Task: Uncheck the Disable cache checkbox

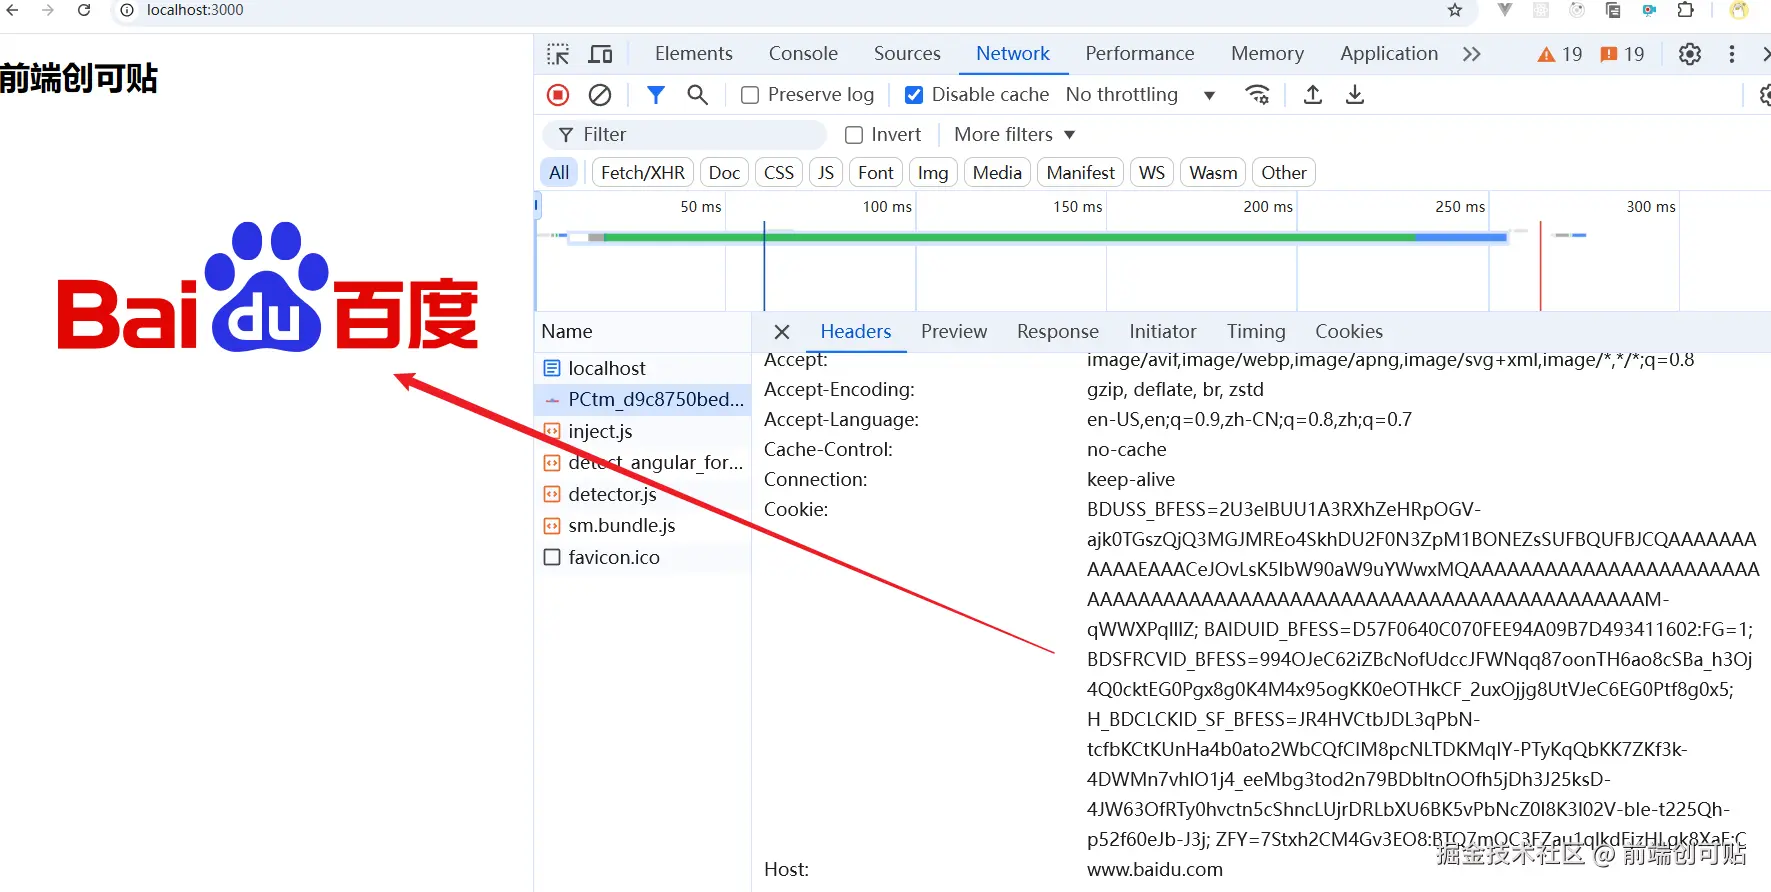Action: 914,95
